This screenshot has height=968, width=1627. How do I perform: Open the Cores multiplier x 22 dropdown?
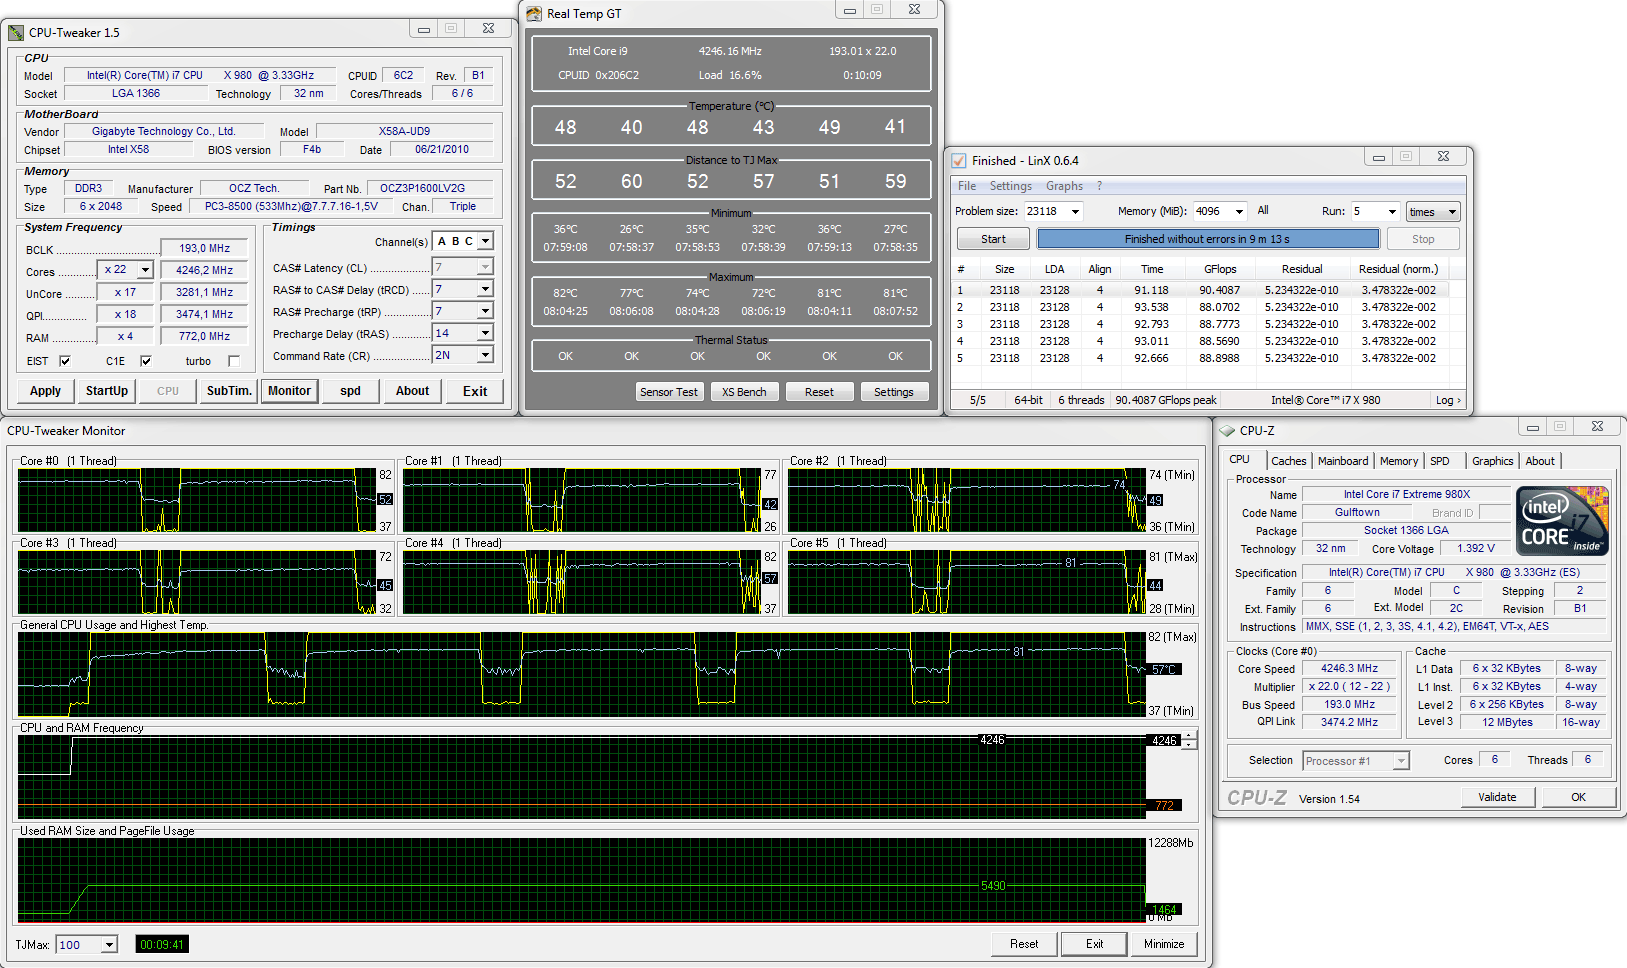click(145, 270)
